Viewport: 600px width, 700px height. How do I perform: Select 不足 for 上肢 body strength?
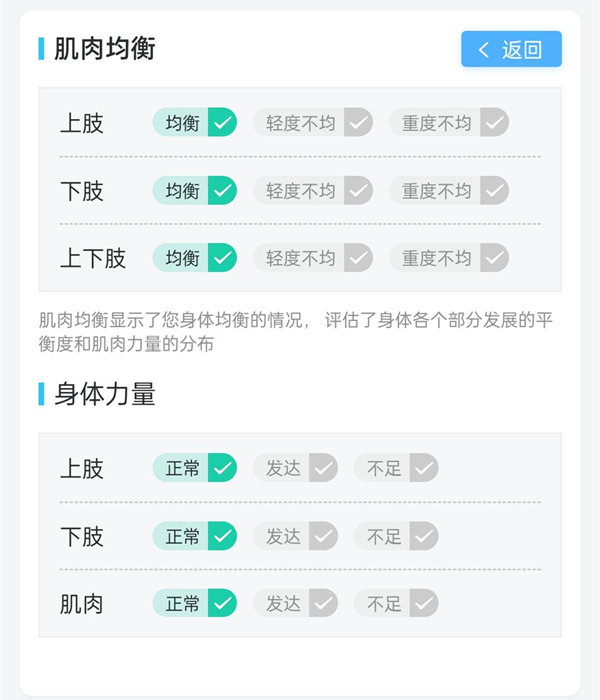click(396, 468)
